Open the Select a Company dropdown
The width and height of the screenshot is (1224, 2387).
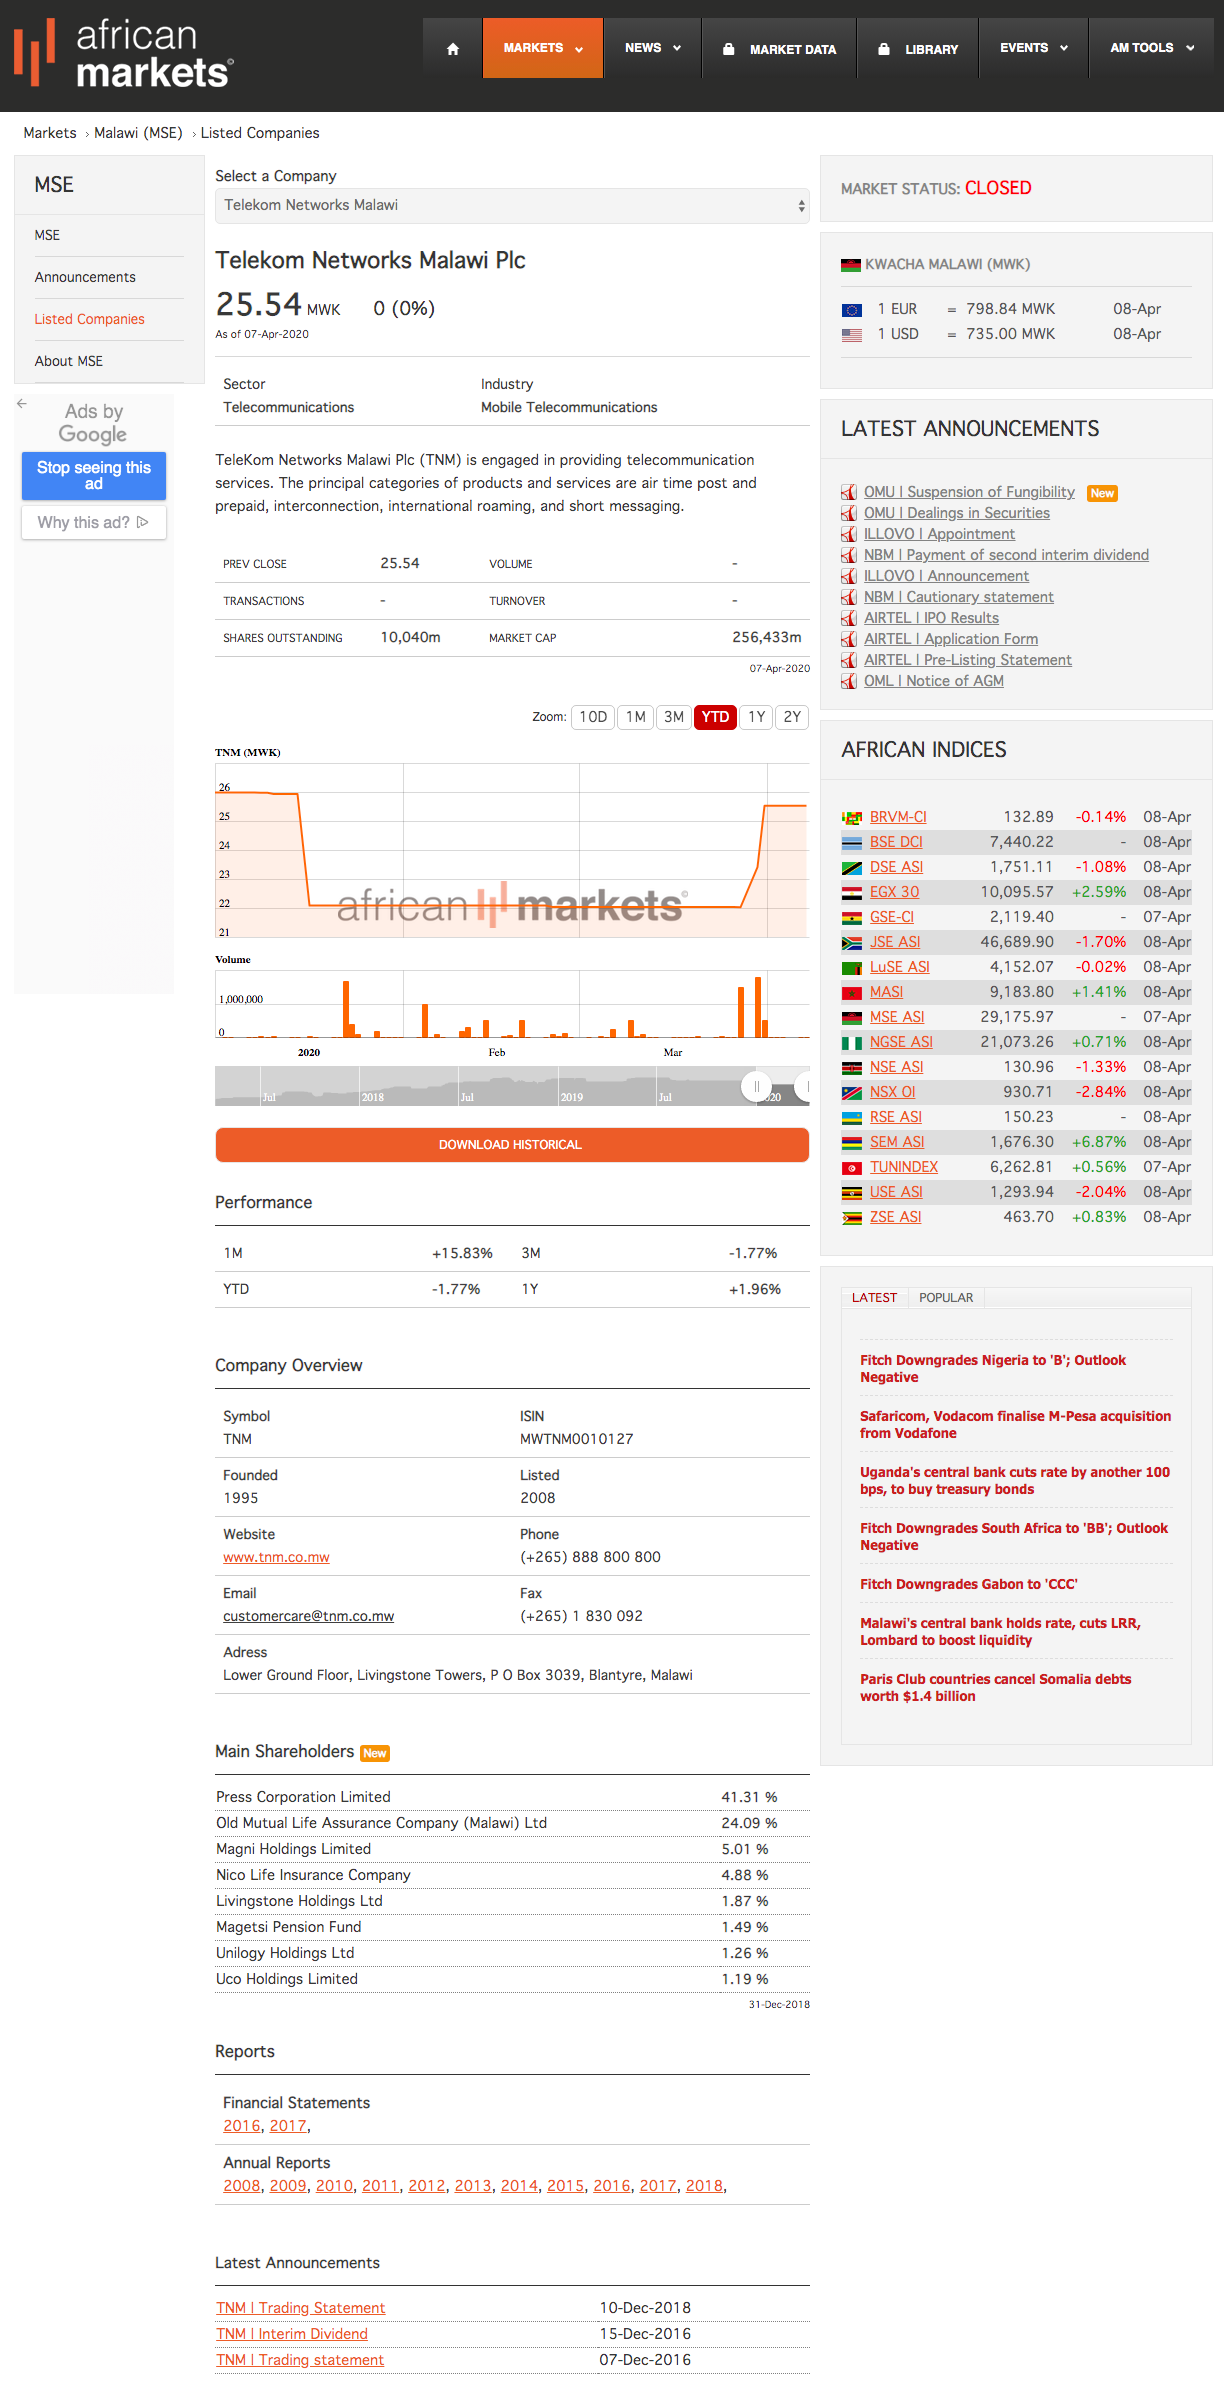512,205
